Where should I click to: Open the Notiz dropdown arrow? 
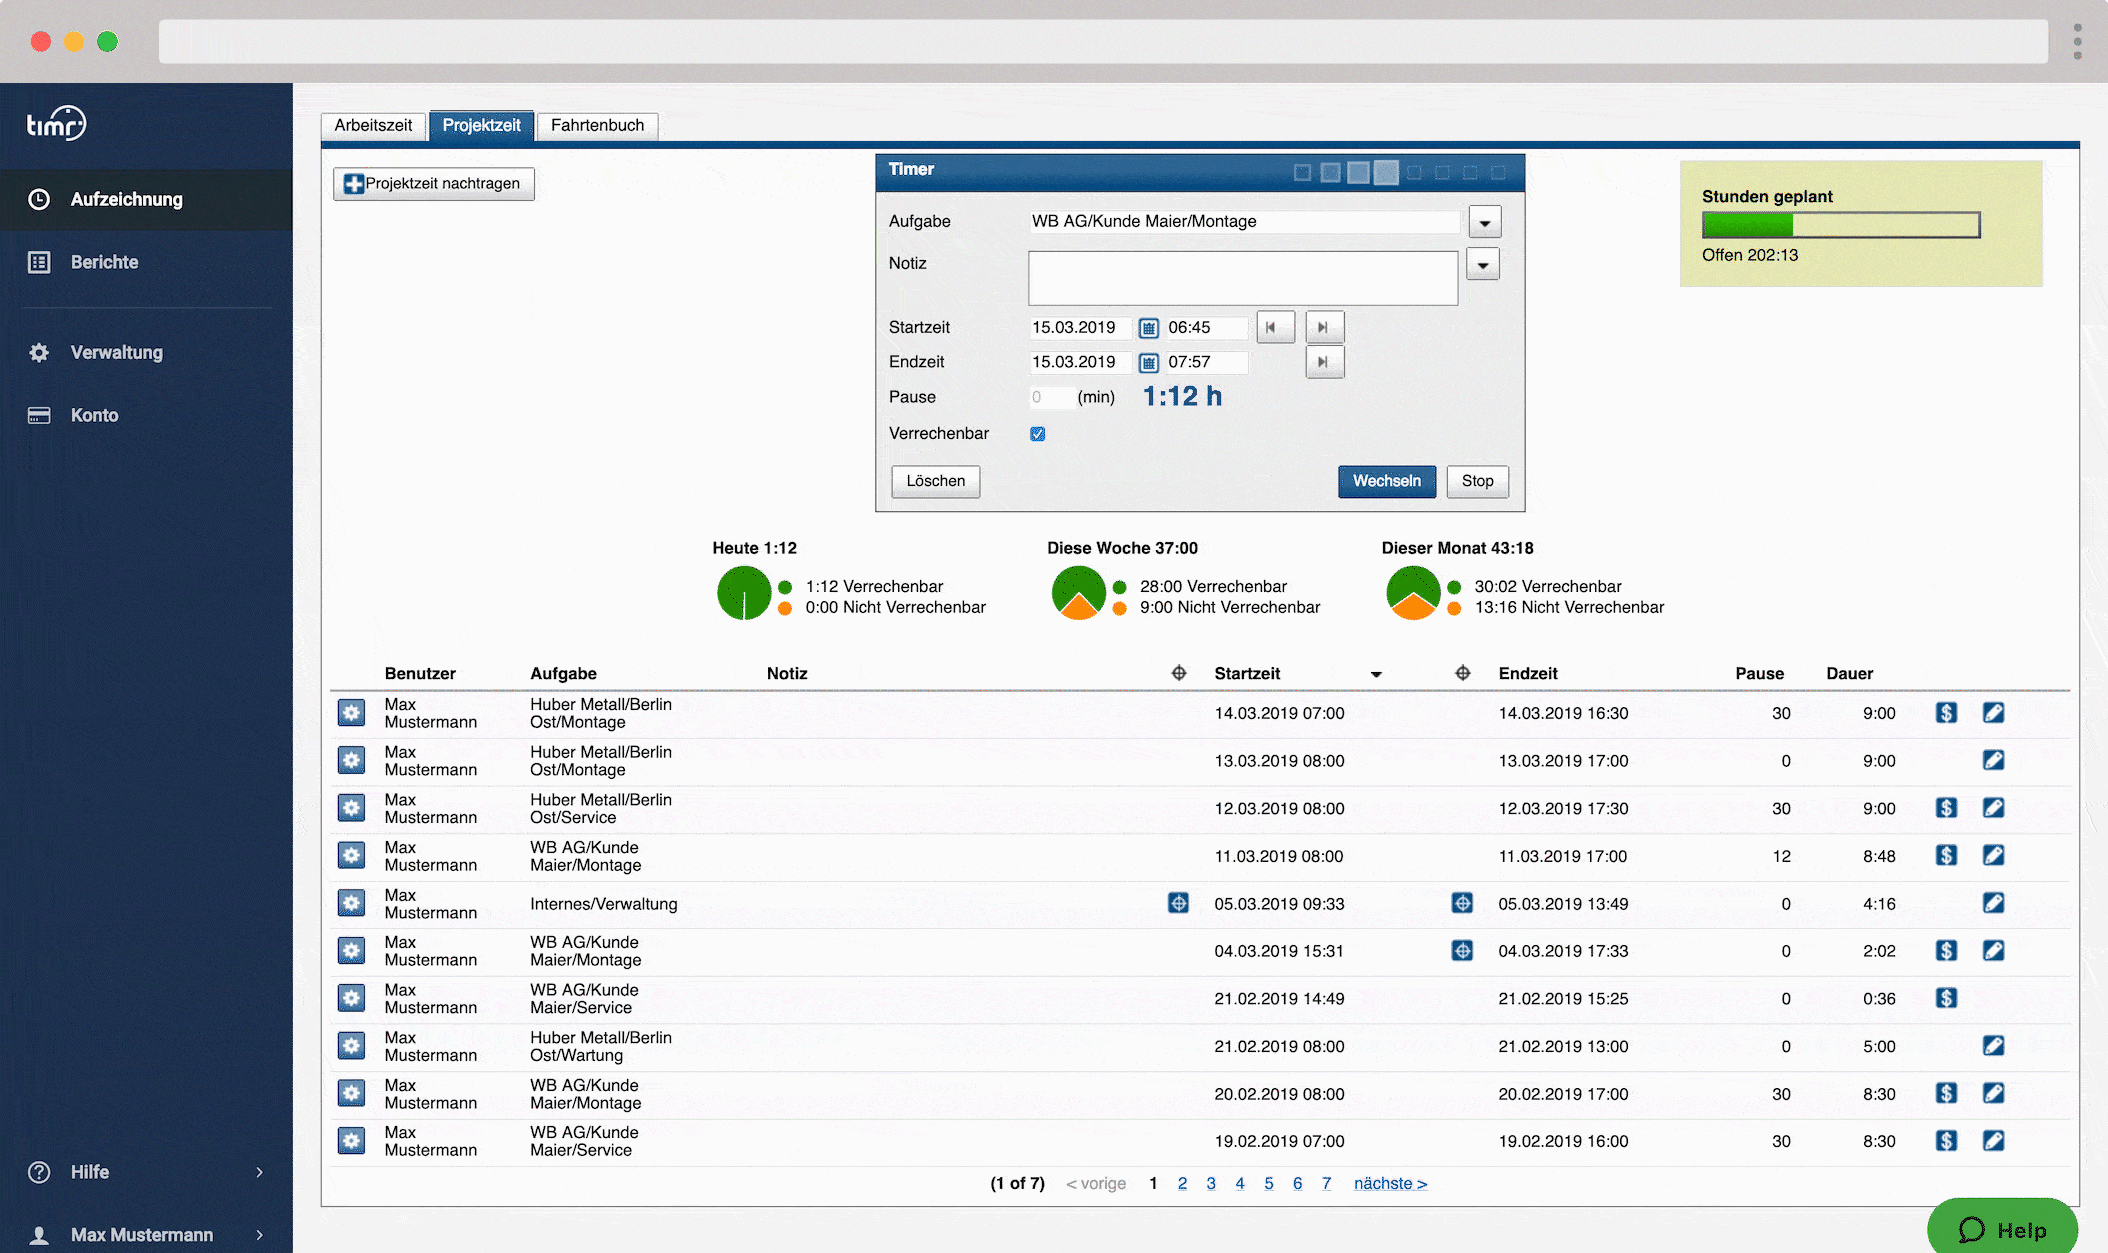pos(1483,264)
